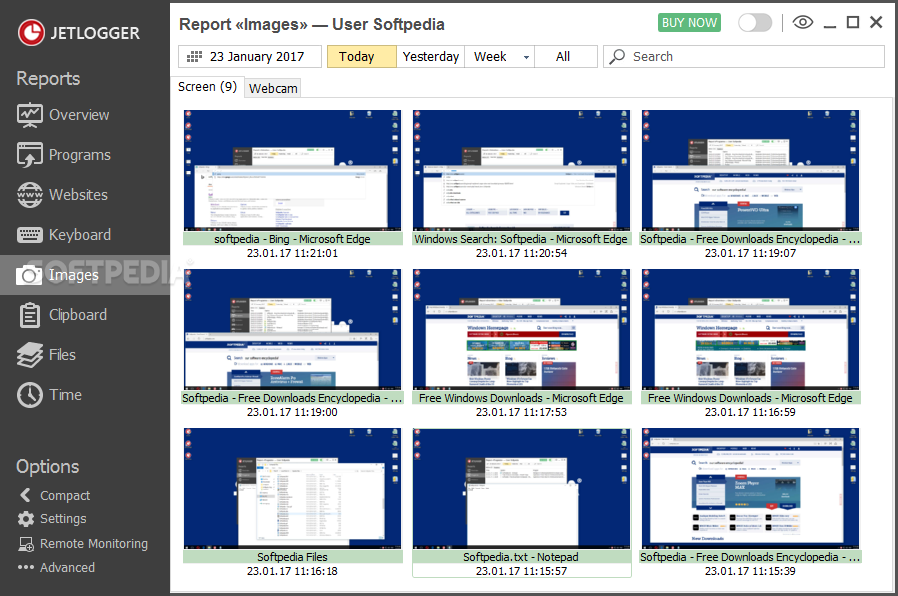
Task: Toggle the monitoring on/off switch
Action: pos(755,23)
